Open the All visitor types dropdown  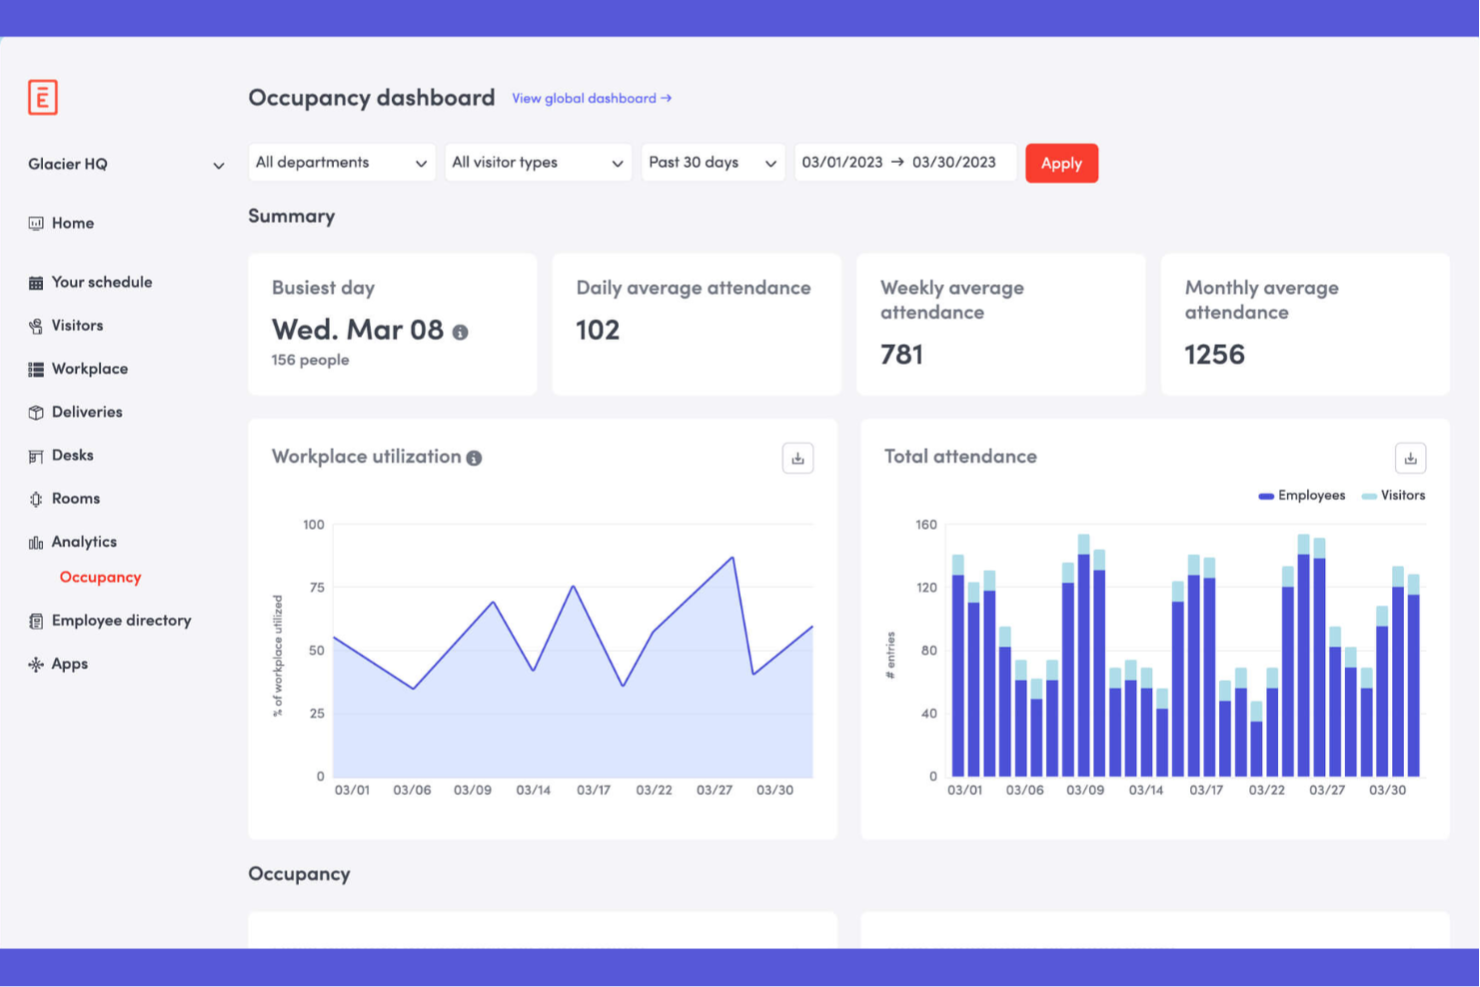pos(538,163)
